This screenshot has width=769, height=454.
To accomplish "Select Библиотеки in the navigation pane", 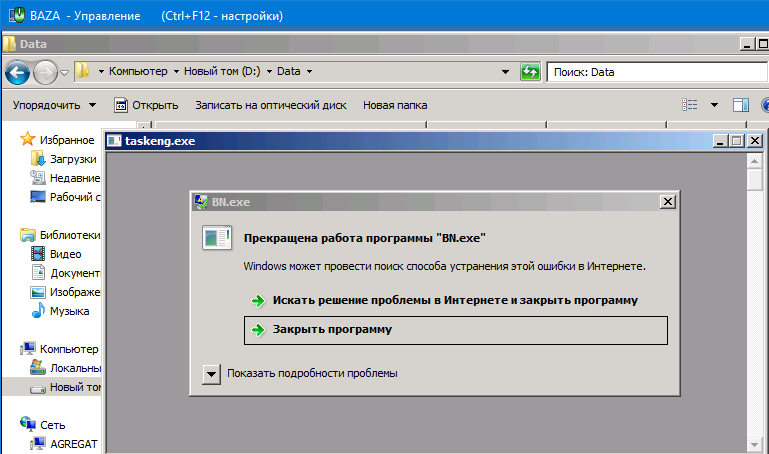I will click(x=70, y=235).
